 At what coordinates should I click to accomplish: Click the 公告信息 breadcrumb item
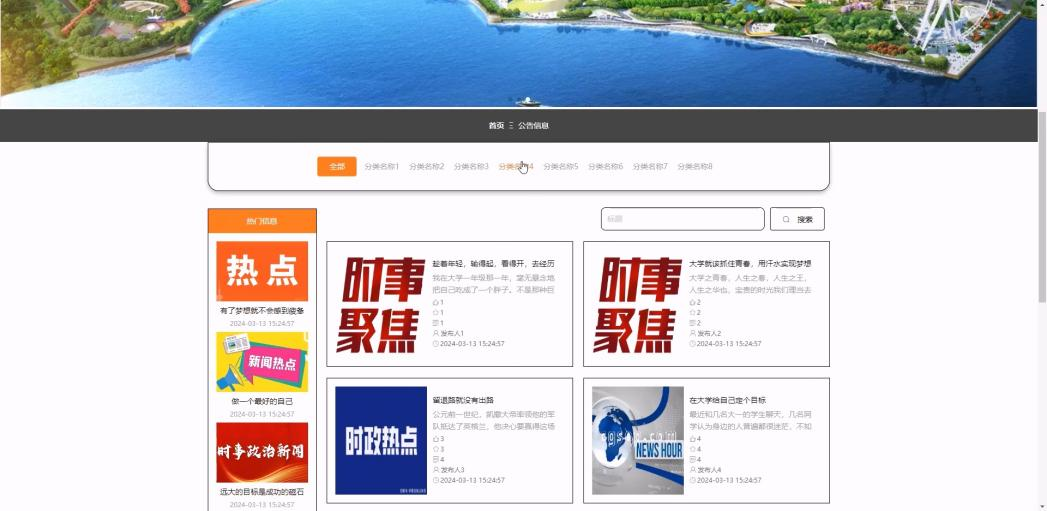(534, 126)
